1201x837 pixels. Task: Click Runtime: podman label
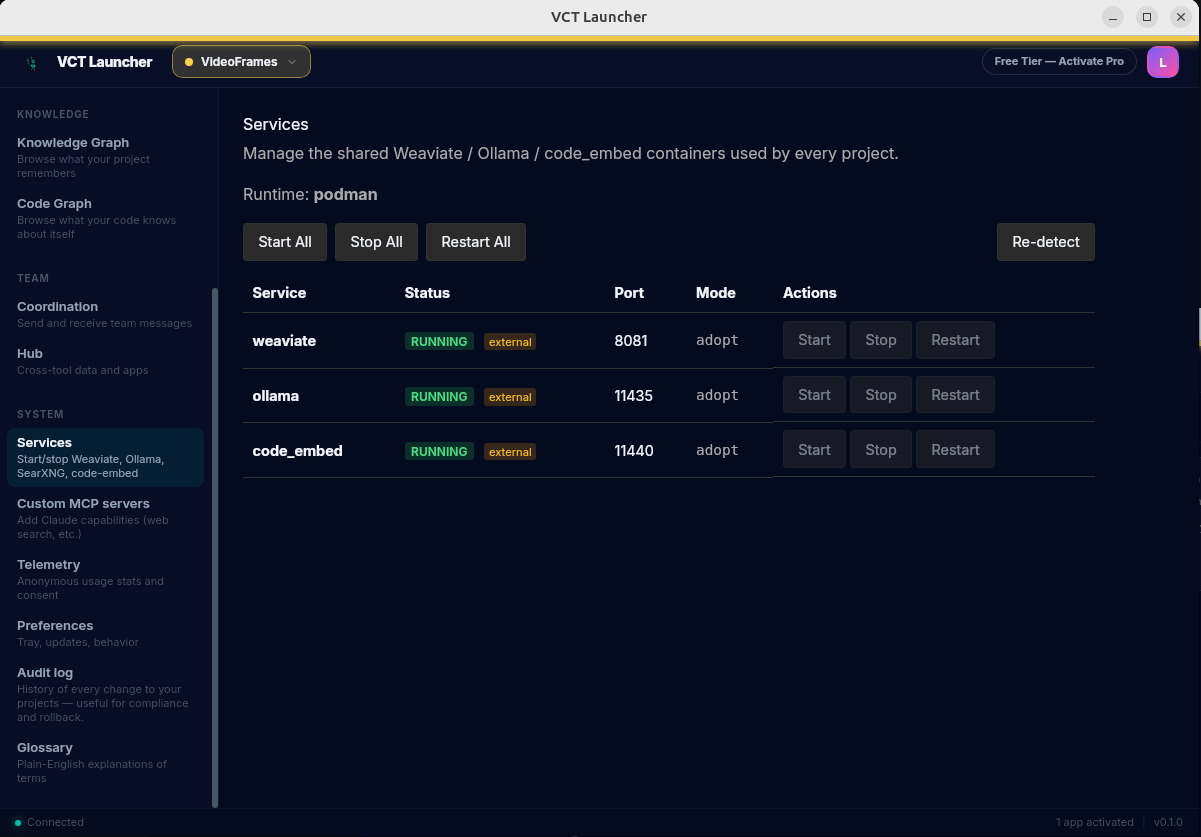(x=310, y=194)
